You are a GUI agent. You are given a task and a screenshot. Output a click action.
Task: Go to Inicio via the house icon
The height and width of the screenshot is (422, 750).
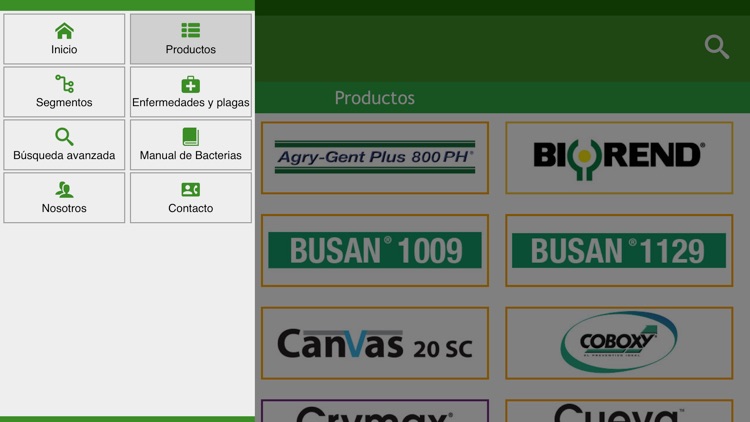point(64,31)
